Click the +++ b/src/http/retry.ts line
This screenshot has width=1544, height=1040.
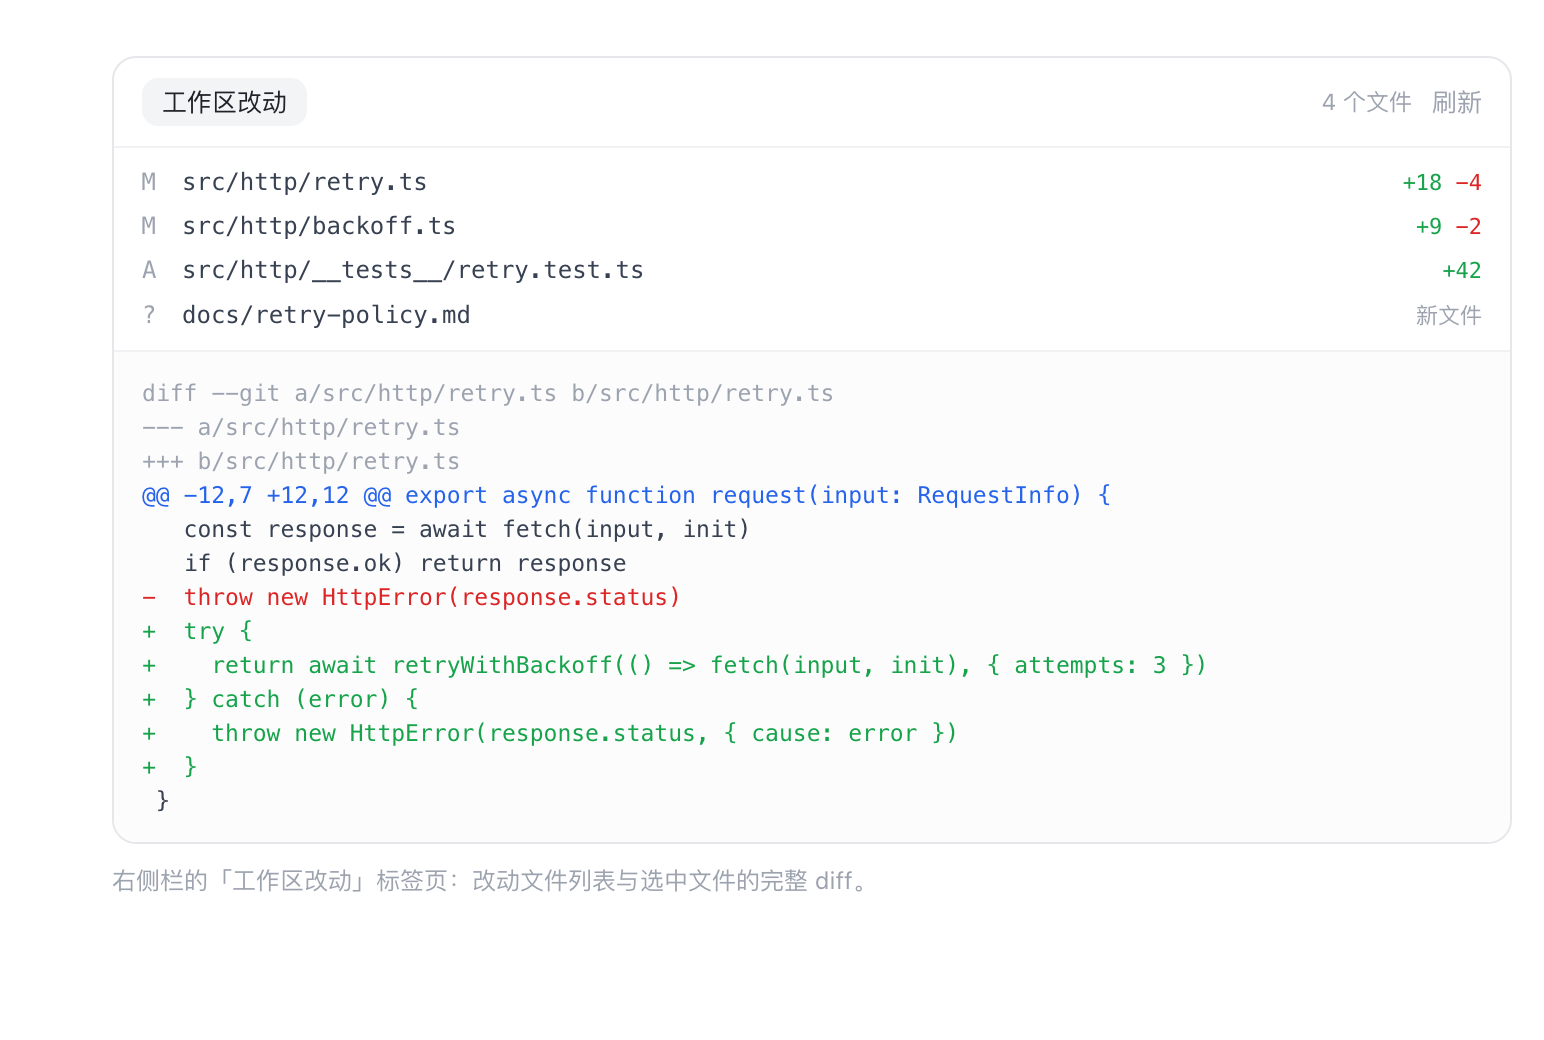pos(301,461)
